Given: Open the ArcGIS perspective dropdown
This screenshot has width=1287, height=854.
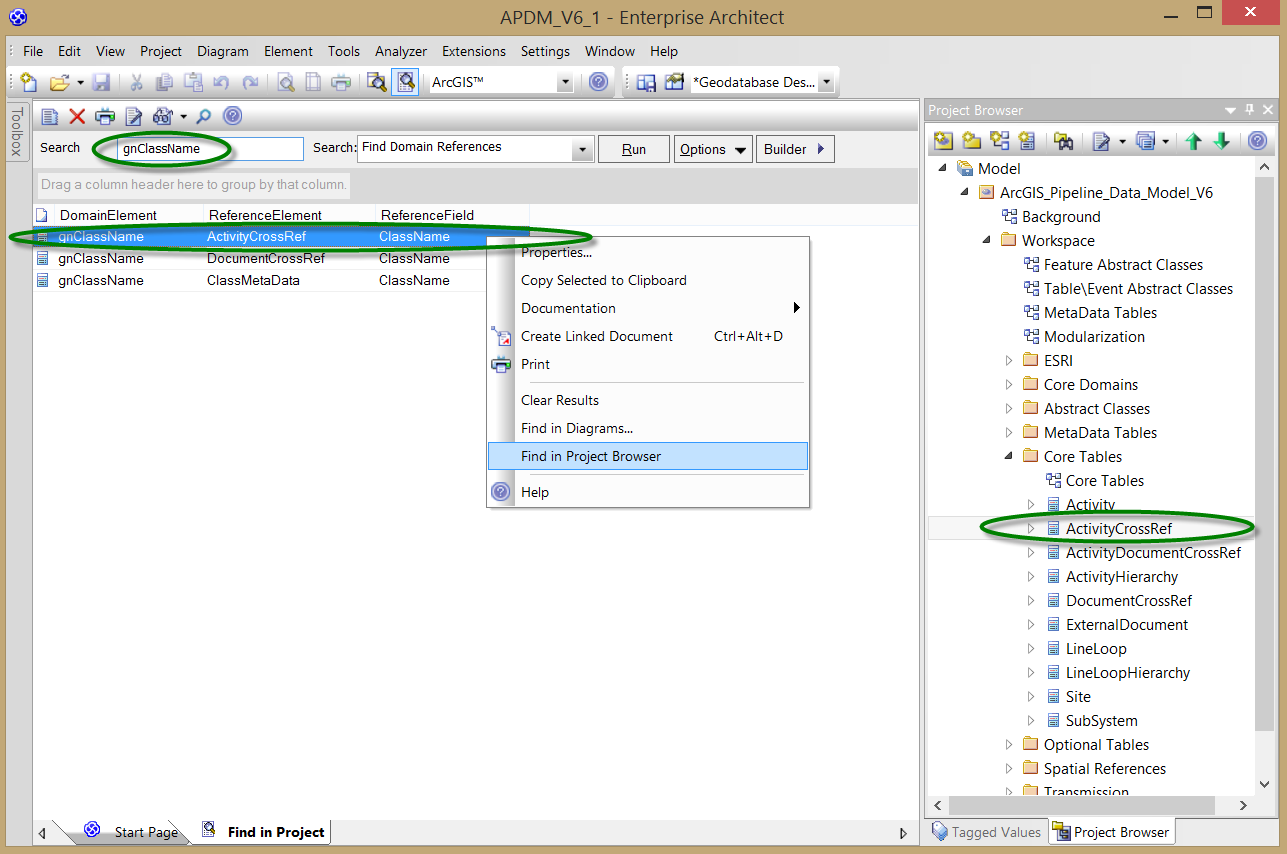Looking at the screenshot, I should pyautogui.click(x=565, y=83).
